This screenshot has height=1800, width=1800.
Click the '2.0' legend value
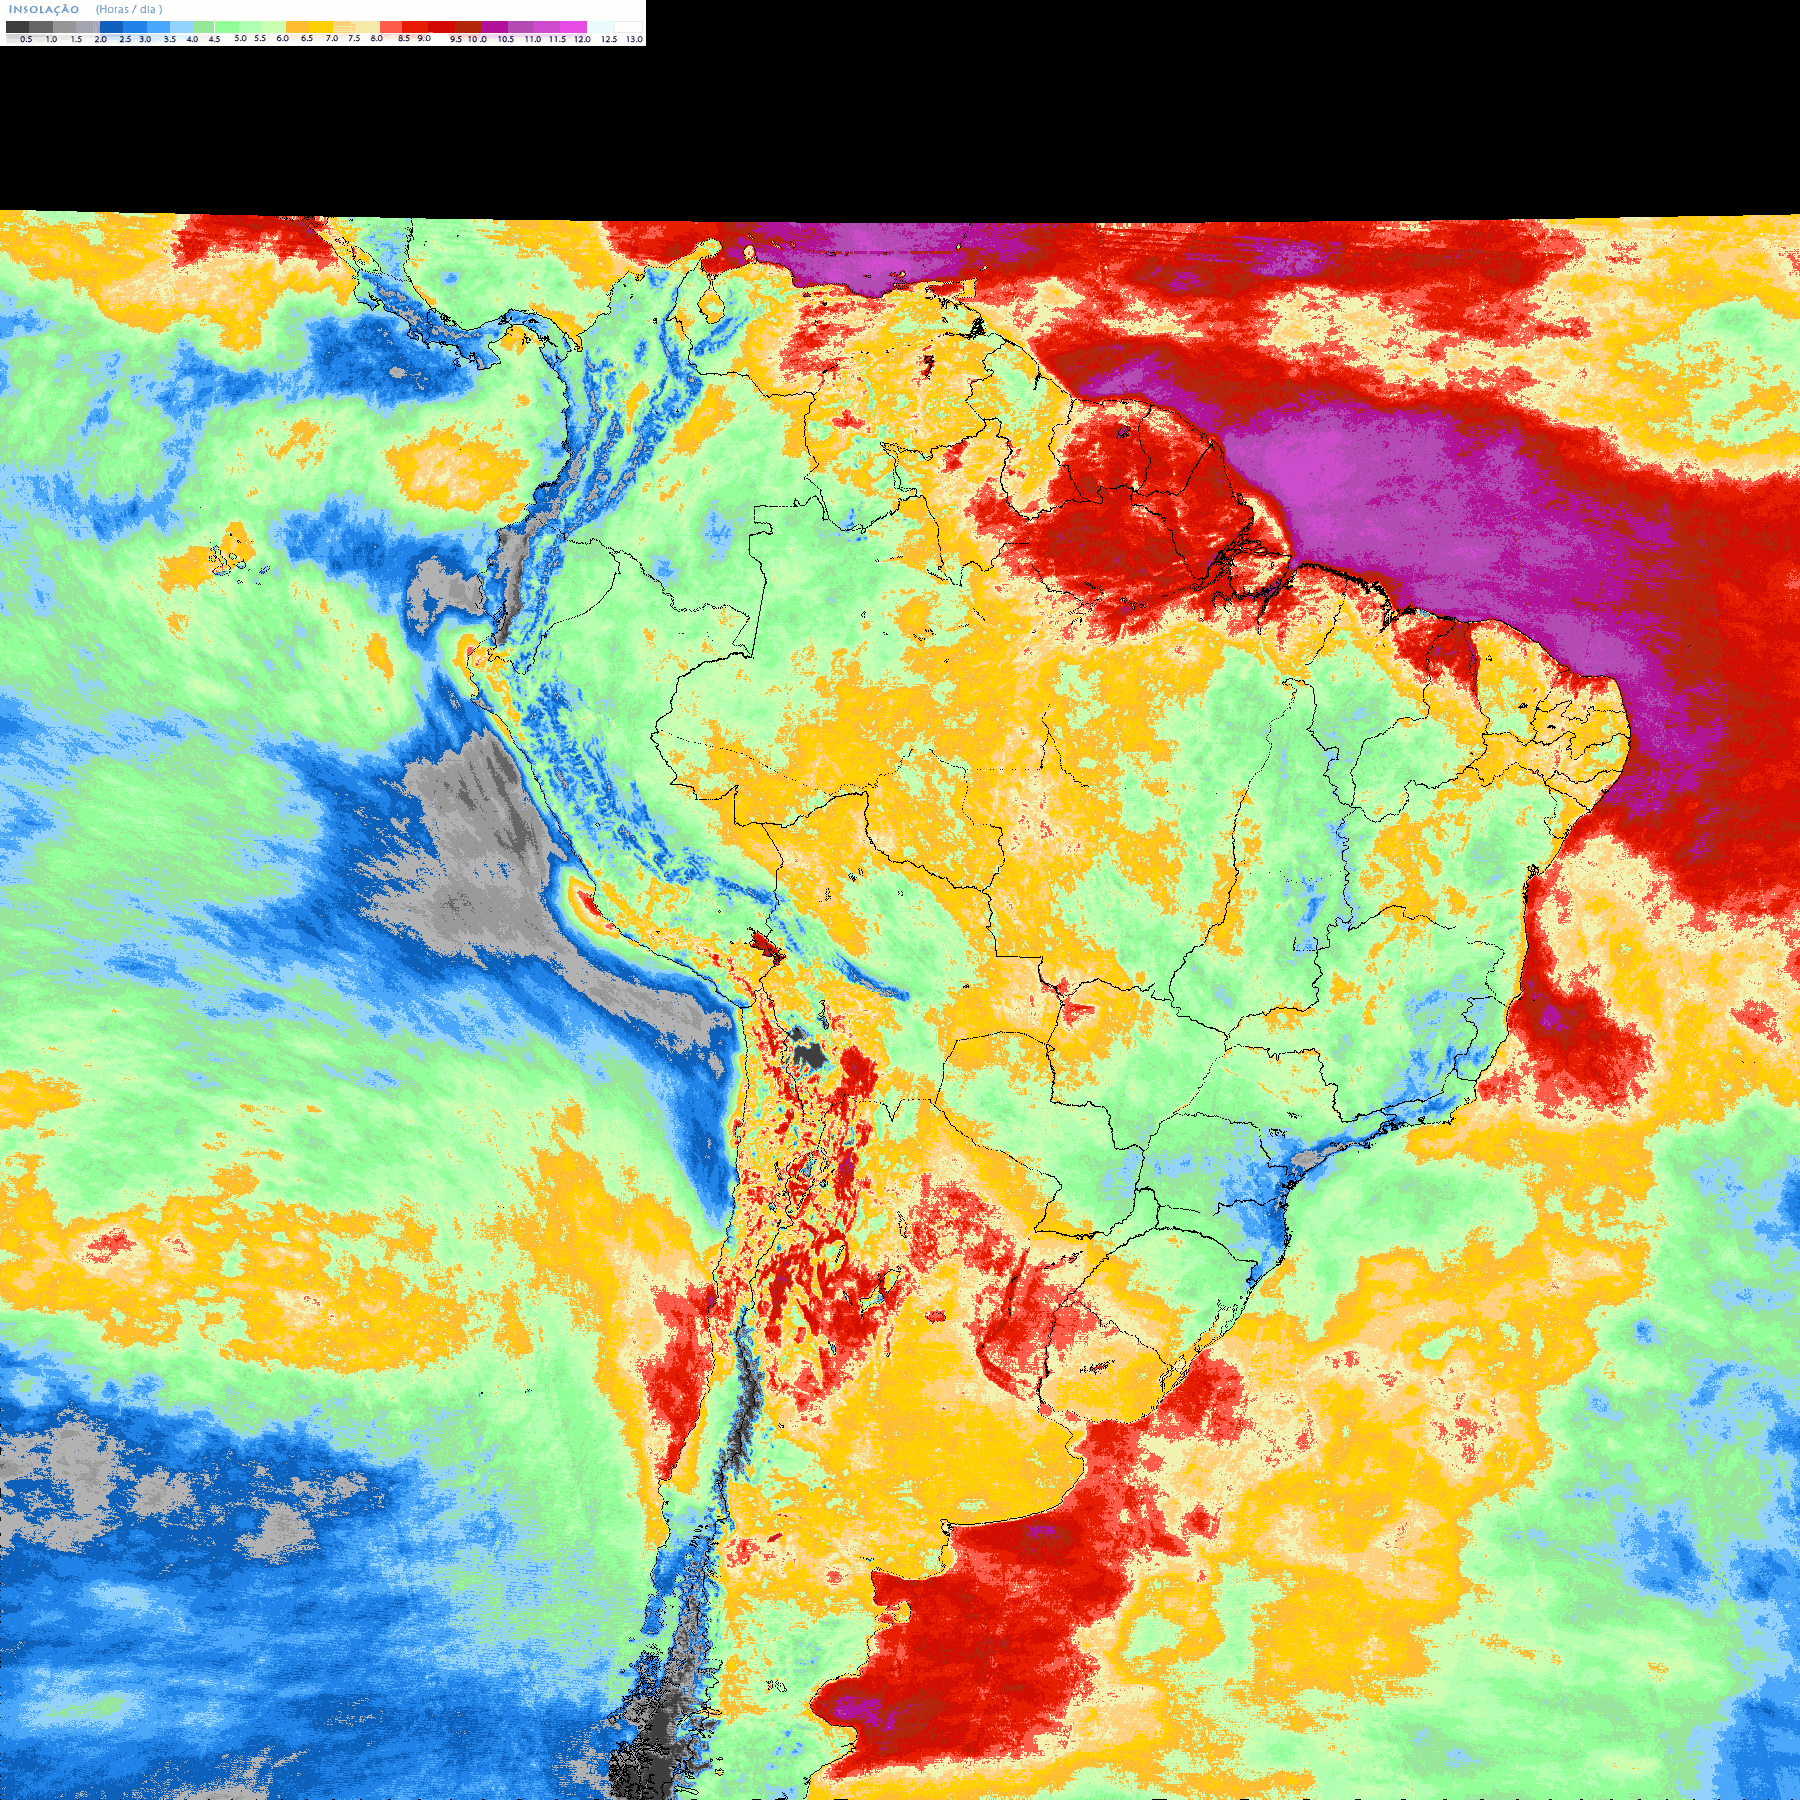pos(101,39)
